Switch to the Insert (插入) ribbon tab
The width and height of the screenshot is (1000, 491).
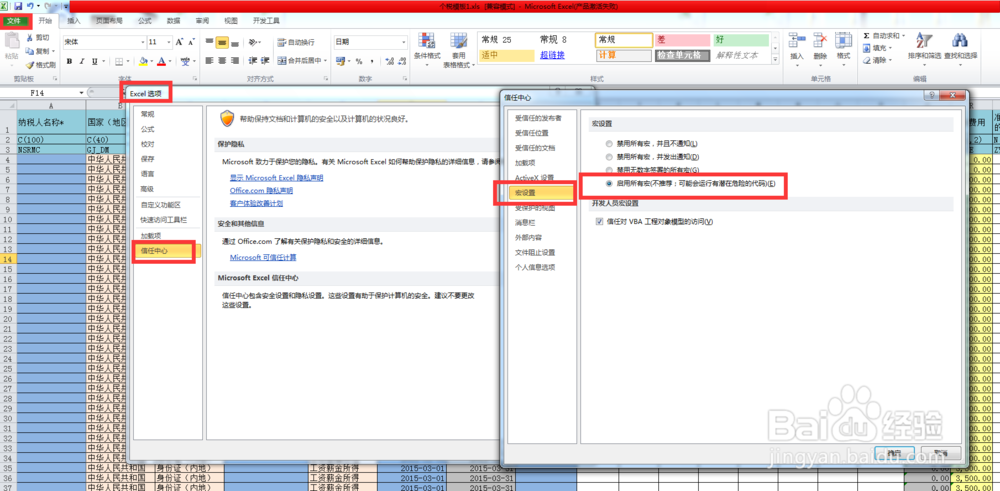coord(74,20)
